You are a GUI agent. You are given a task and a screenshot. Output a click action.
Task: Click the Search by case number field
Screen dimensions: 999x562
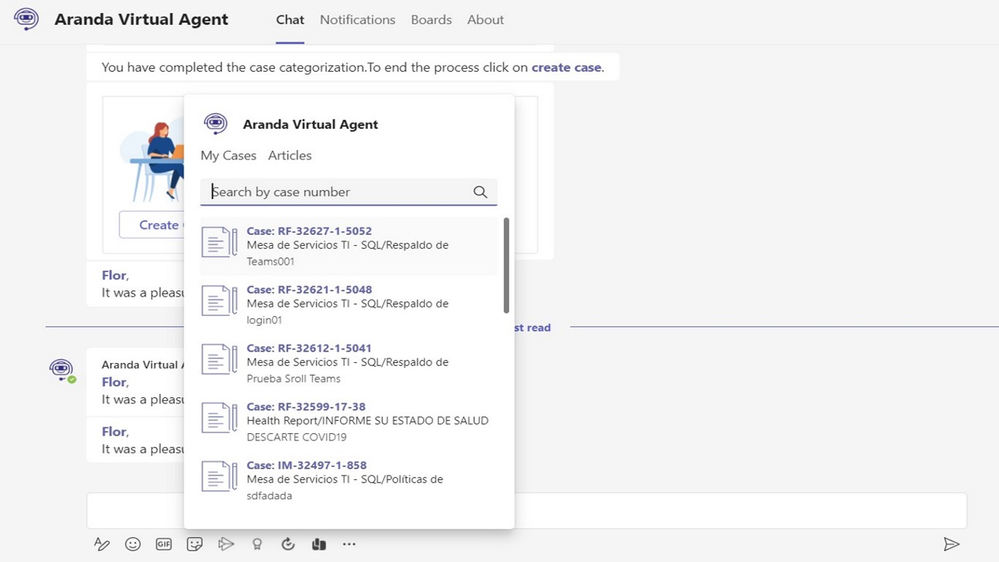click(349, 192)
